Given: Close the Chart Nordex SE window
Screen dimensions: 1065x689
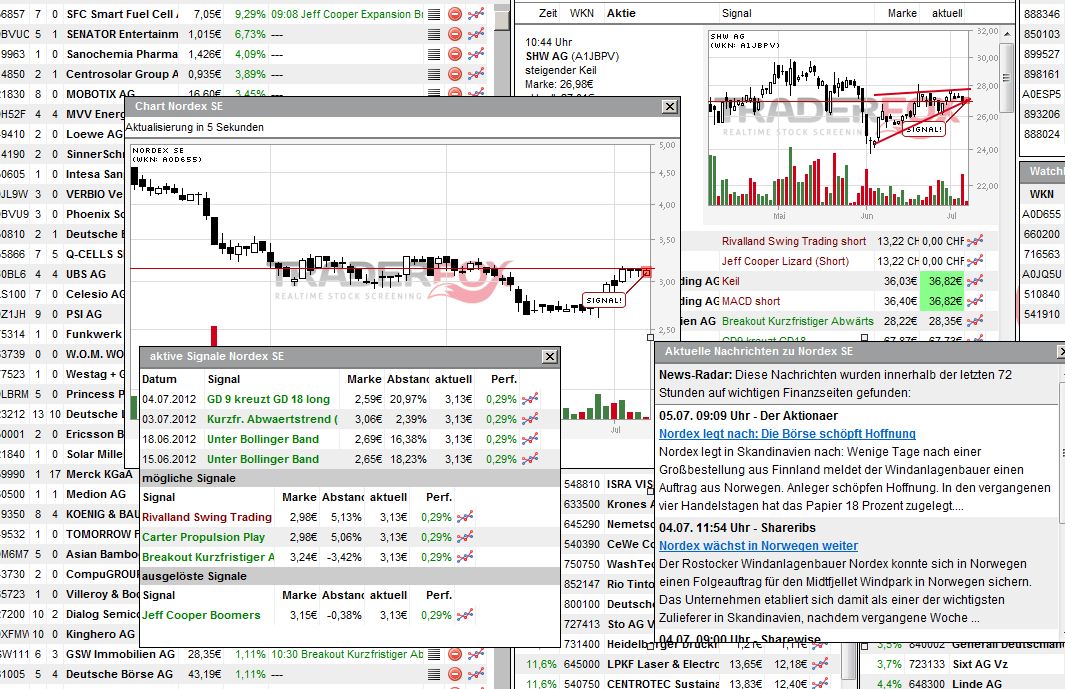Looking at the screenshot, I should click(670, 107).
